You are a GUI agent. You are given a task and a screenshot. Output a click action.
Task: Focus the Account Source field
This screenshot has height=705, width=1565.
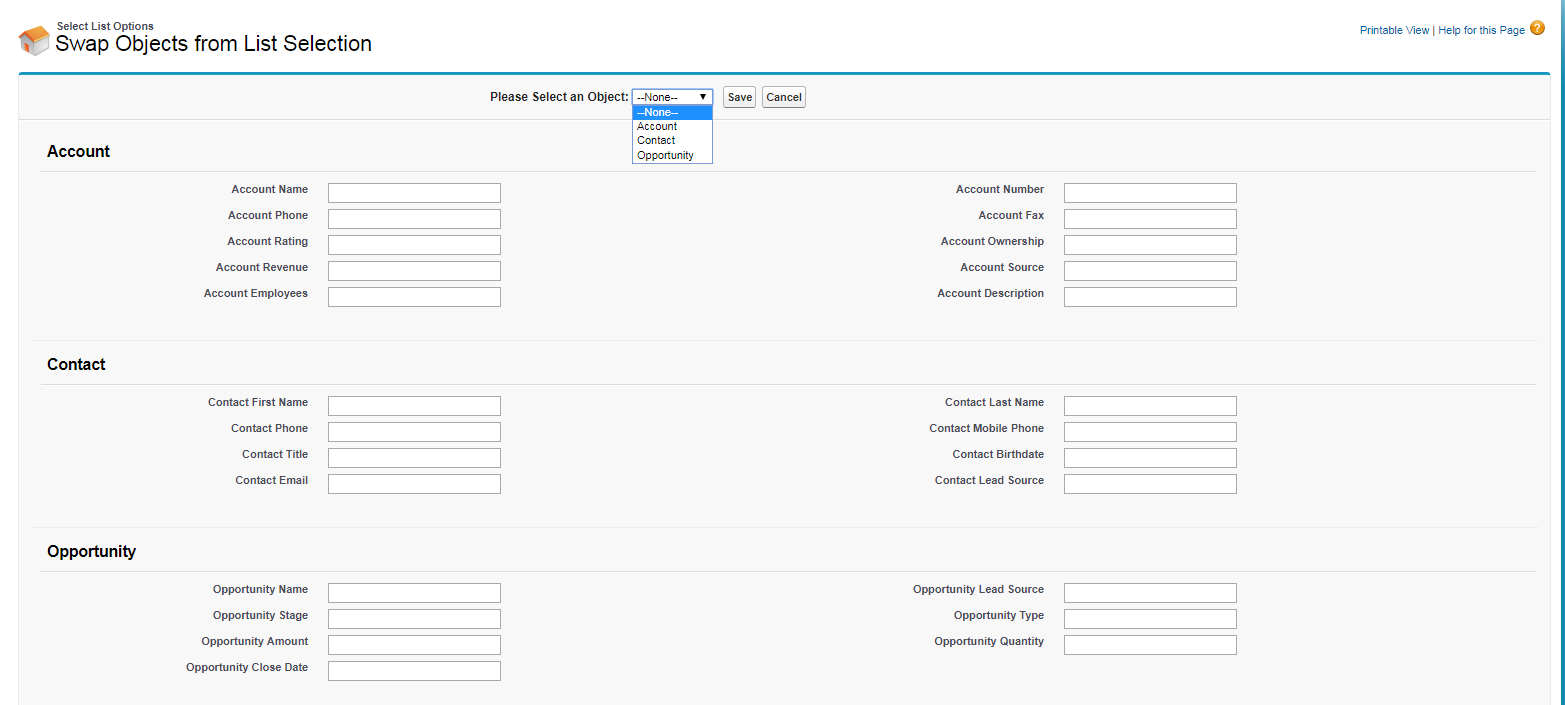pos(1150,271)
